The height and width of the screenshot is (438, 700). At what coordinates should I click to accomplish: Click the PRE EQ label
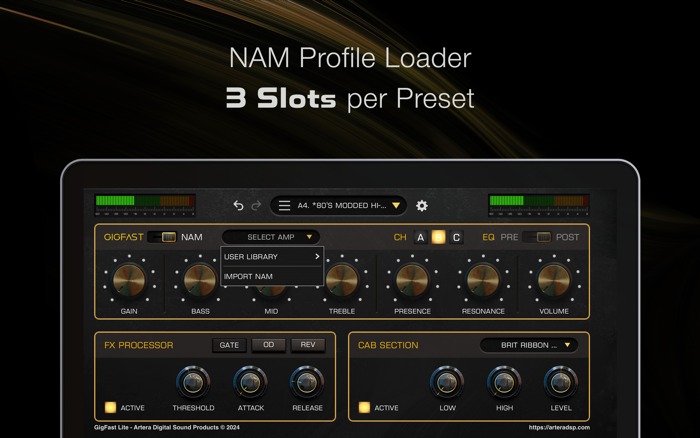point(509,237)
